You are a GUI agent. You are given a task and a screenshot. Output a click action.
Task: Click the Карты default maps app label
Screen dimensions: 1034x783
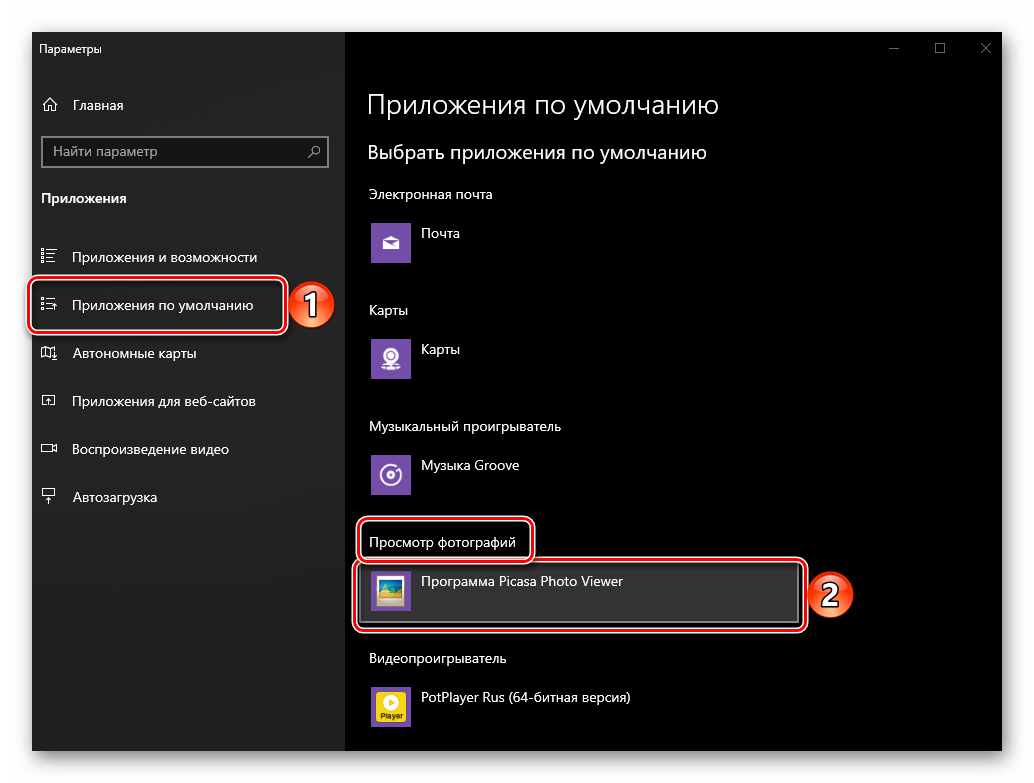(x=440, y=350)
